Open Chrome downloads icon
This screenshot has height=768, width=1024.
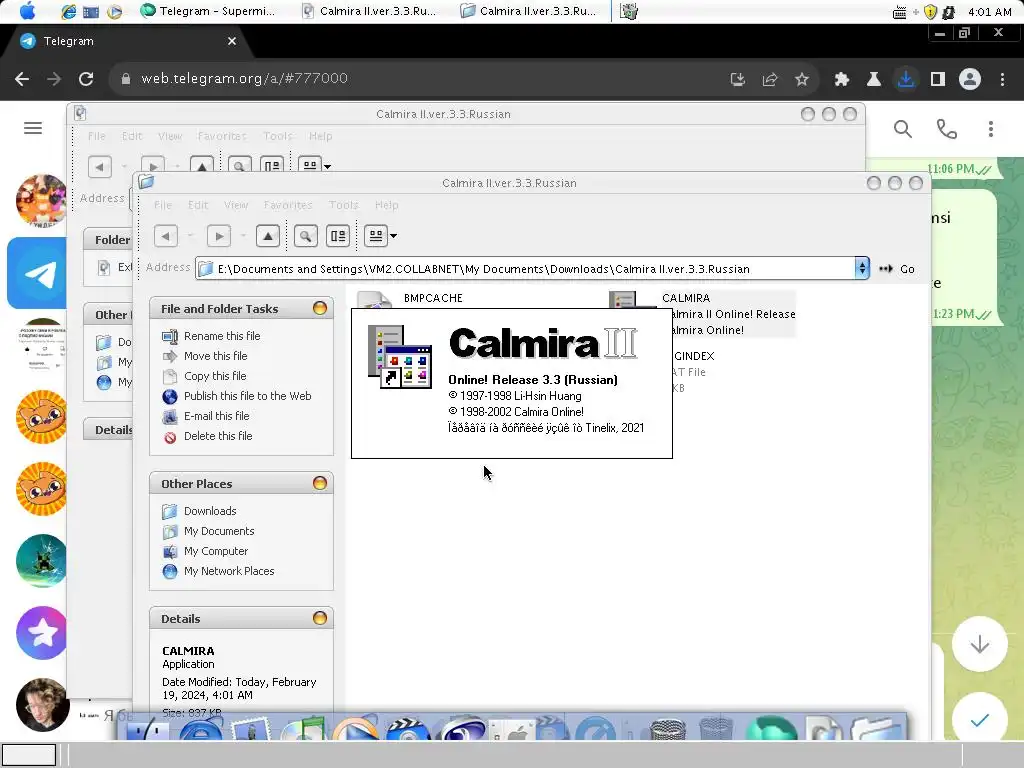[x=905, y=79]
